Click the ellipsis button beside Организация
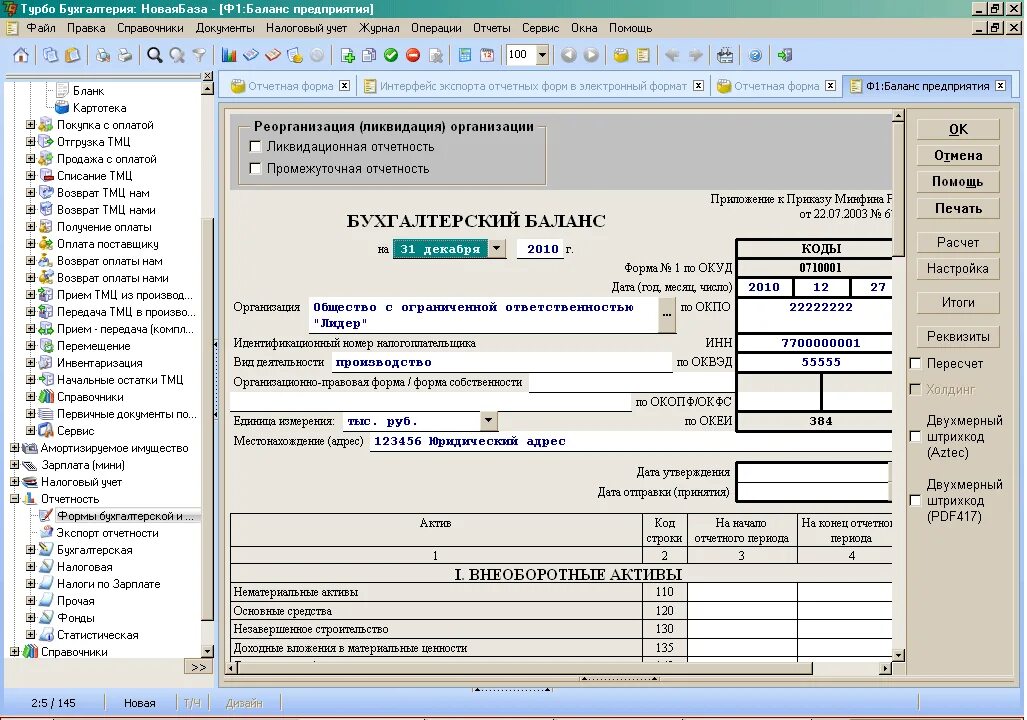 [x=667, y=315]
